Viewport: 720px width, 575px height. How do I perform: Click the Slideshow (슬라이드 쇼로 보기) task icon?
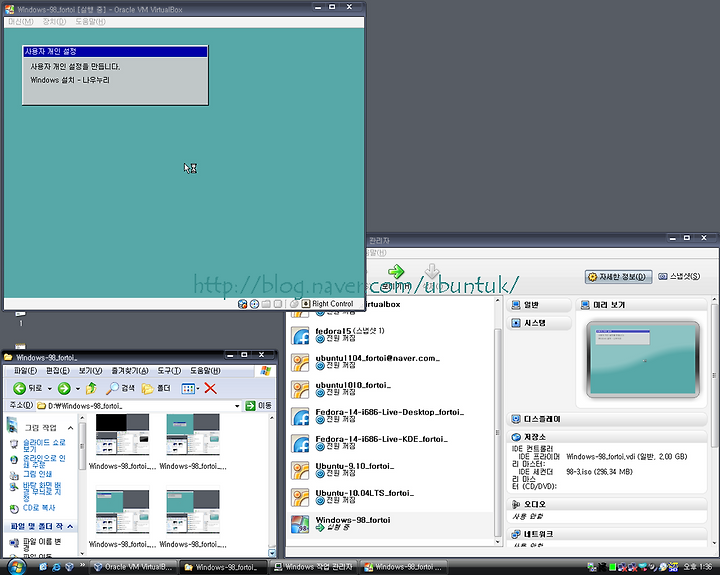(x=14, y=444)
